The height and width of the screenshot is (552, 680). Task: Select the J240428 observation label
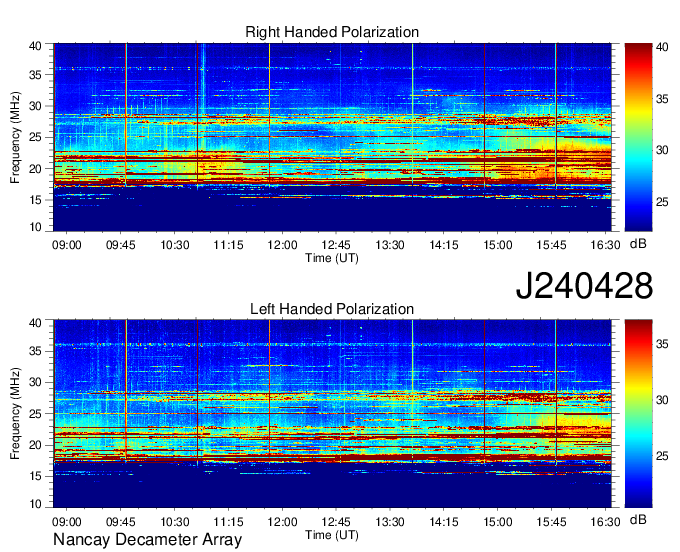pos(584,286)
